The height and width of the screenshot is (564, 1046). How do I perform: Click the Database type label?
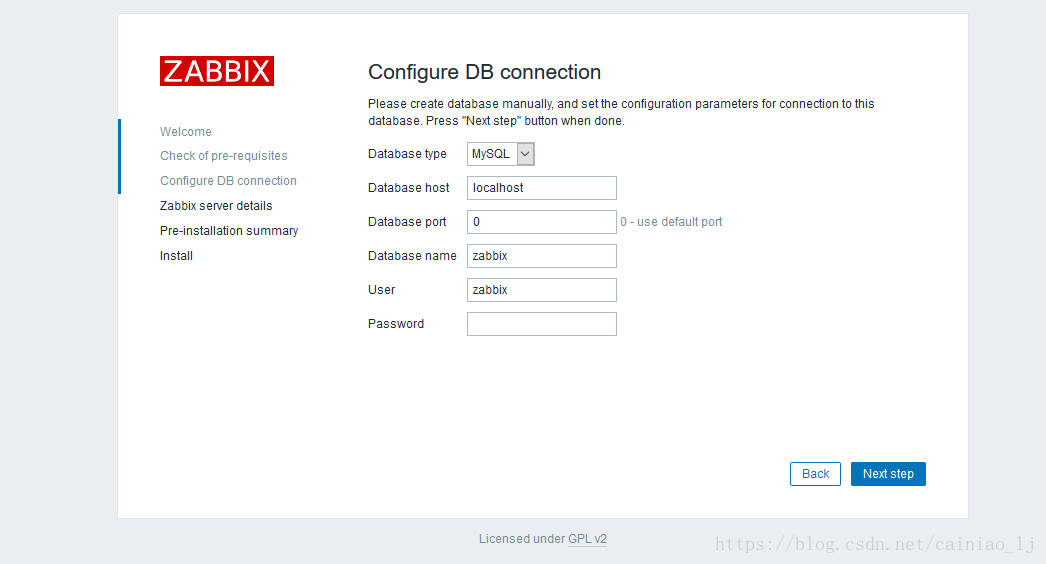click(x=407, y=154)
